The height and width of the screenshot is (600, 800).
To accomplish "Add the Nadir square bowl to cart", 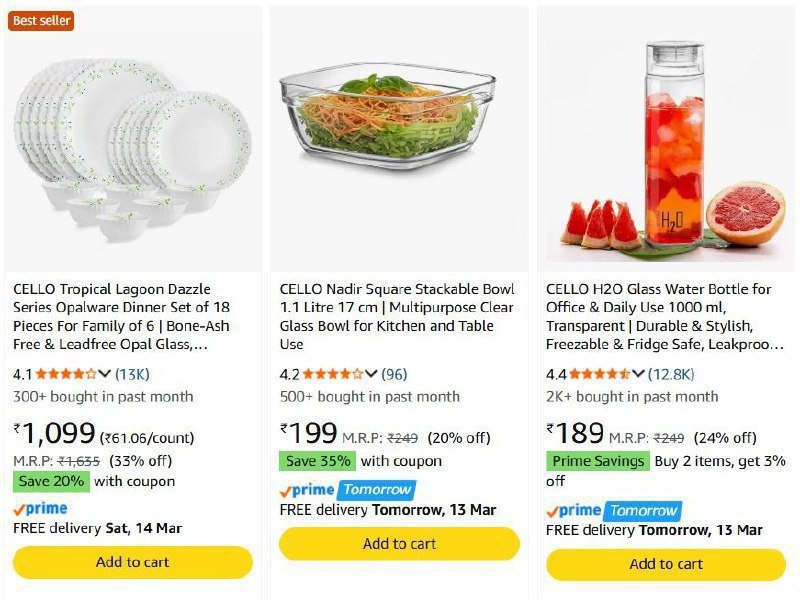I will 399,544.
